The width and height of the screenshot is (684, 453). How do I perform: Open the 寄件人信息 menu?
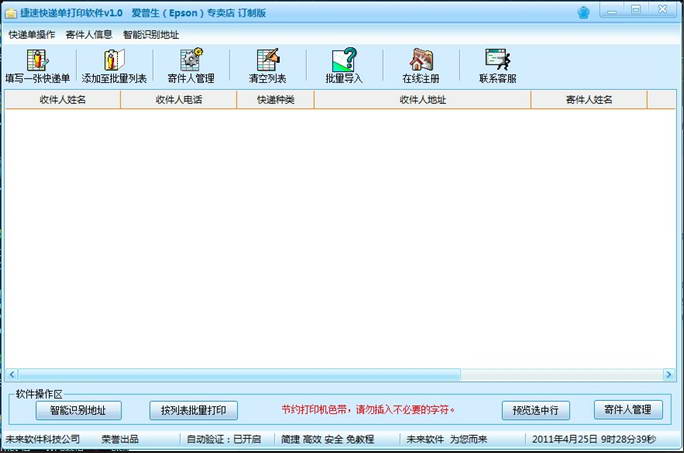click(89, 34)
